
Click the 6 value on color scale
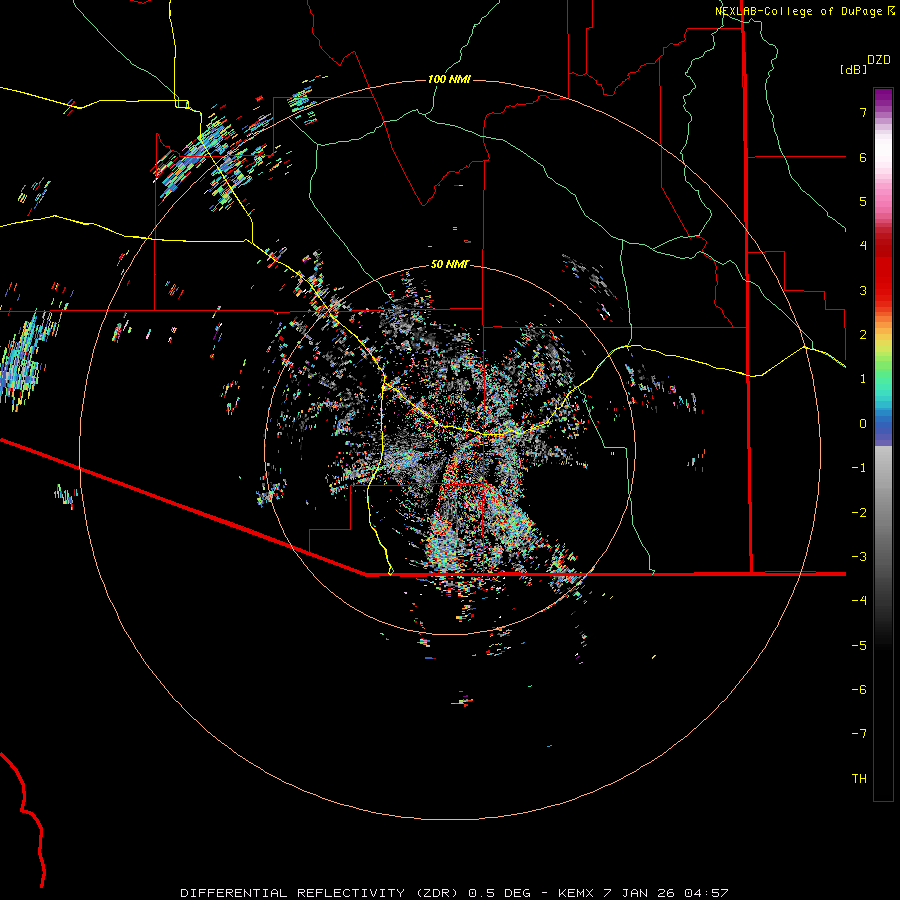(x=863, y=157)
